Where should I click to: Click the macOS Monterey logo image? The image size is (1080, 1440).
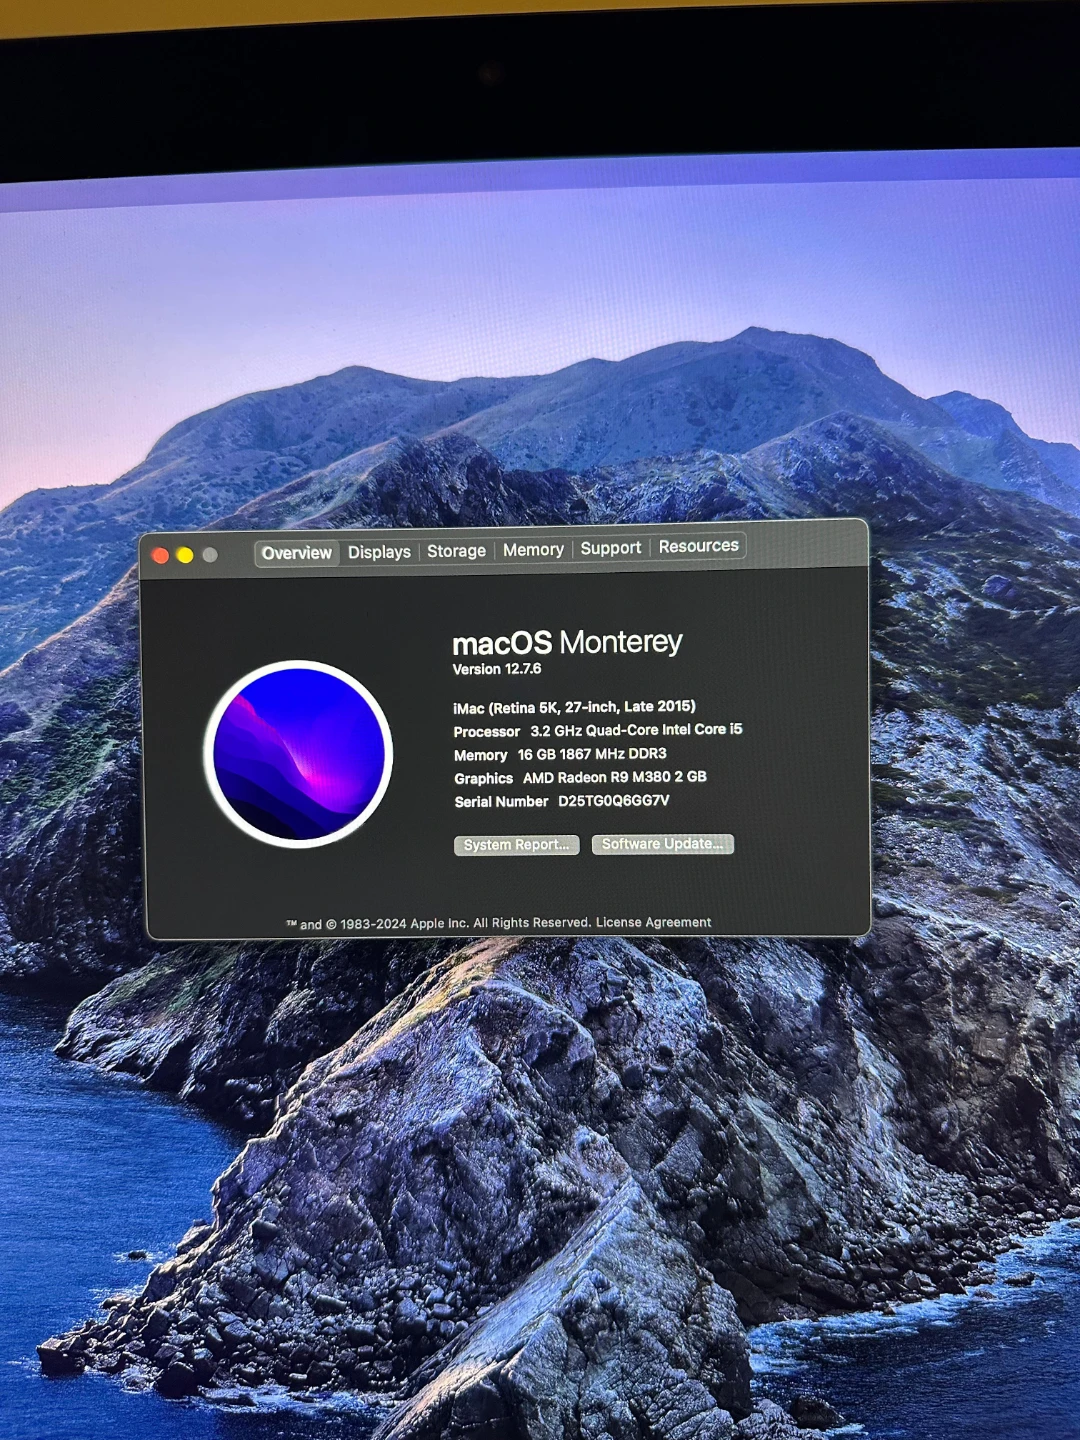pyautogui.click(x=298, y=754)
